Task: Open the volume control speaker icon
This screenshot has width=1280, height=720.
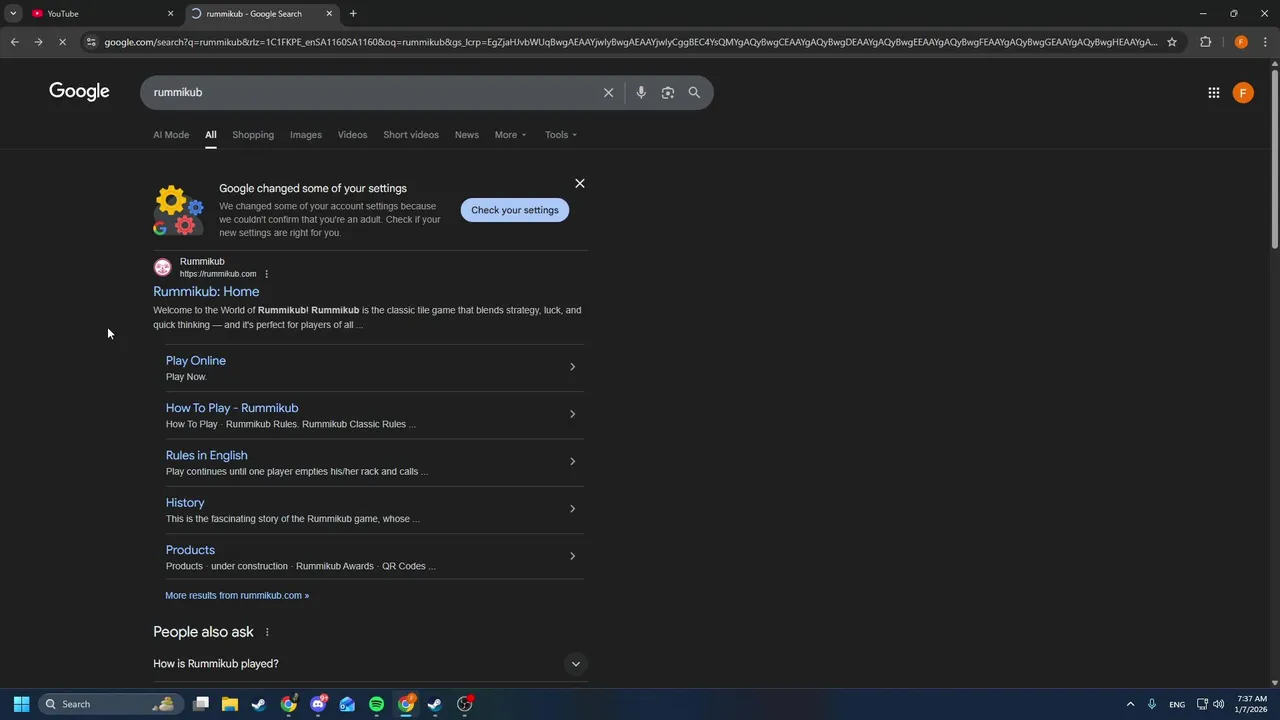Action: (1218, 704)
